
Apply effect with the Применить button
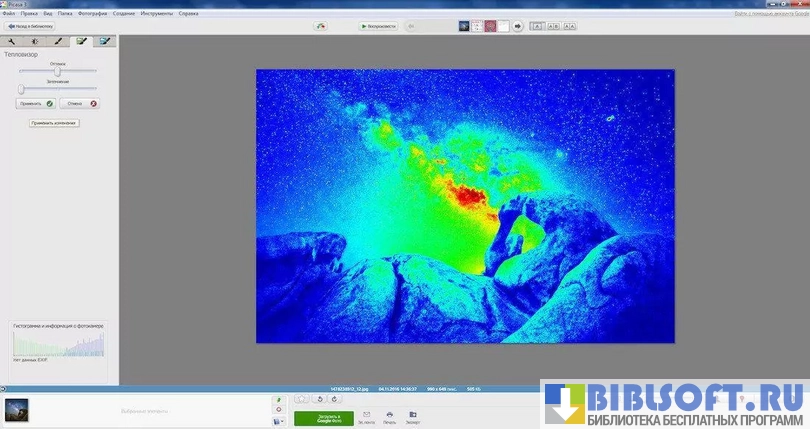(x=36, y=103)
